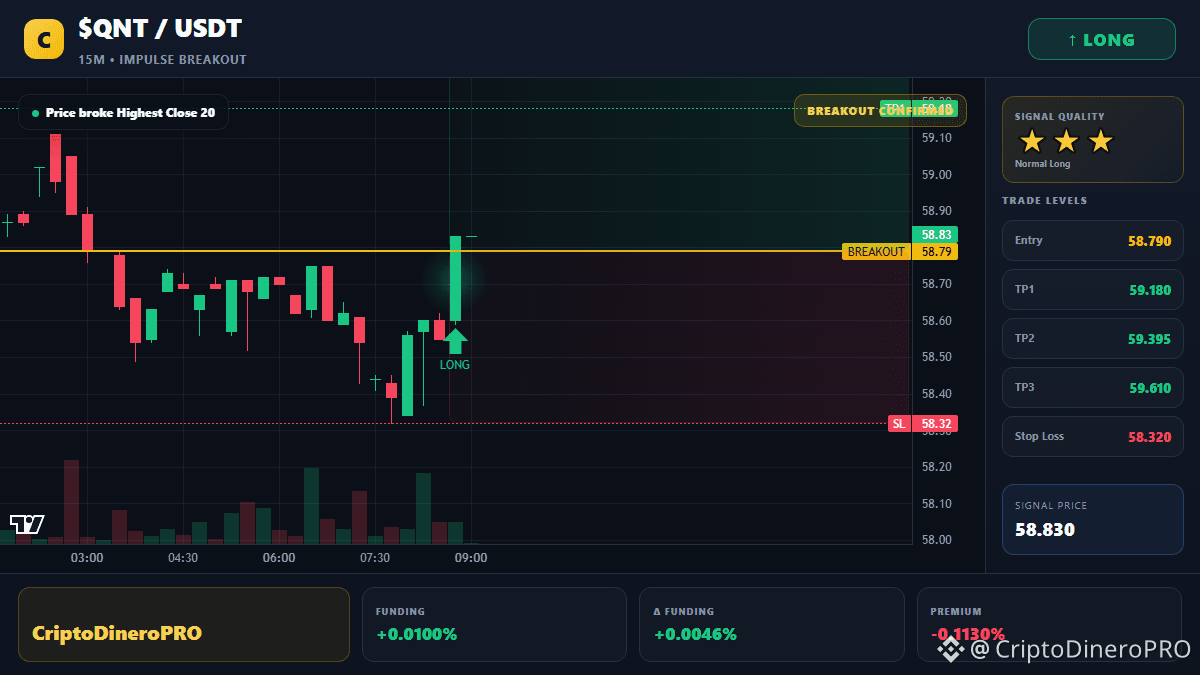Click the LONG direction button
The height and width of the screenshot is (675, 1200).
point(1101,40)
